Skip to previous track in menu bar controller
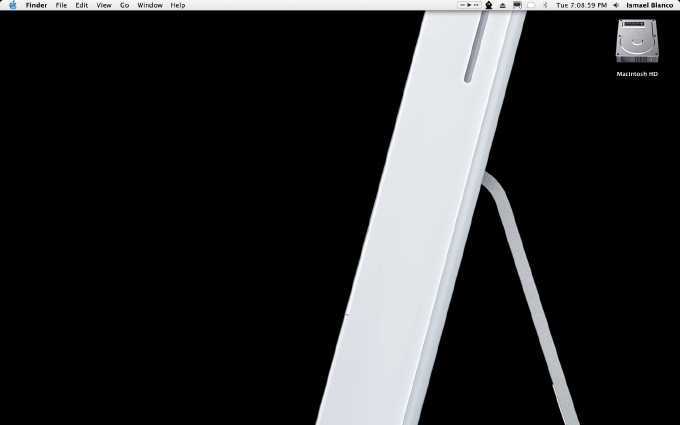 coord(462,5)
